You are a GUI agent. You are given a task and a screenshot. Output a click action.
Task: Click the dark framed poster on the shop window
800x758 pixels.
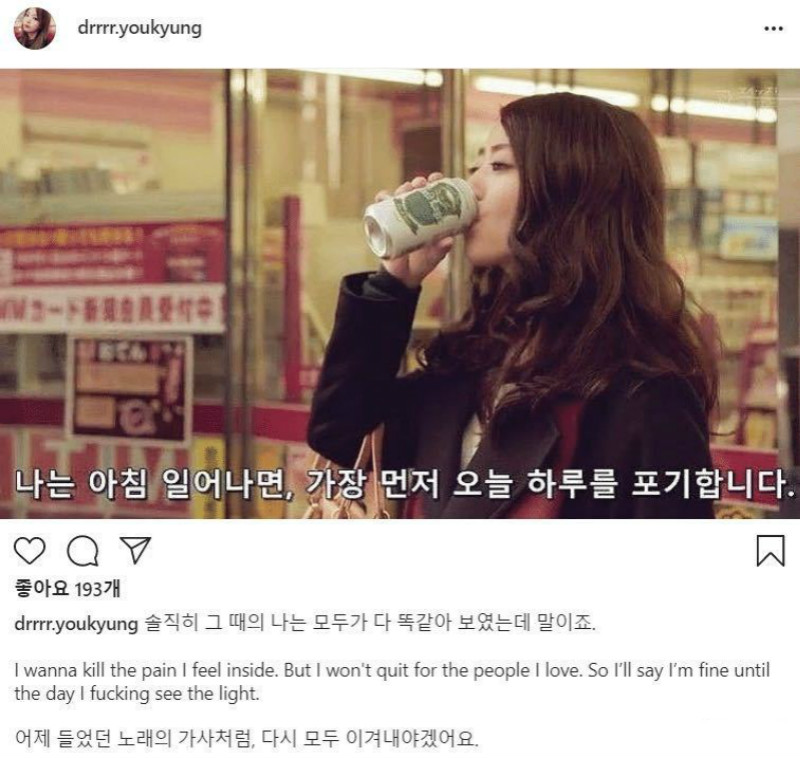(129, 388)
